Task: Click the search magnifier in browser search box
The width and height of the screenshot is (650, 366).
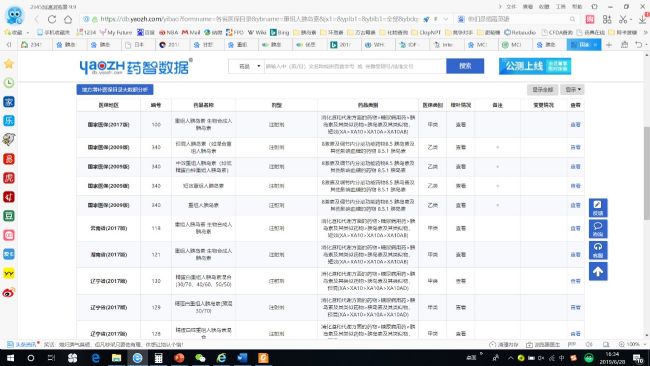Action: 572,19
